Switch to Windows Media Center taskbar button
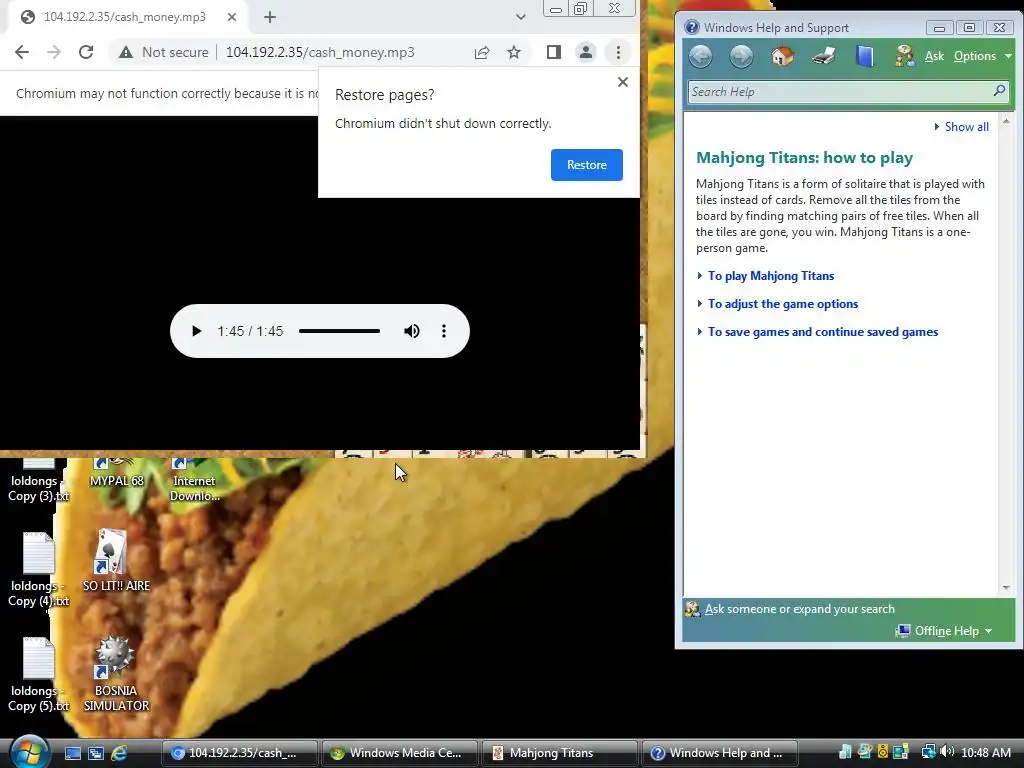Screen dimensions: 1024x768 (398, 753)
